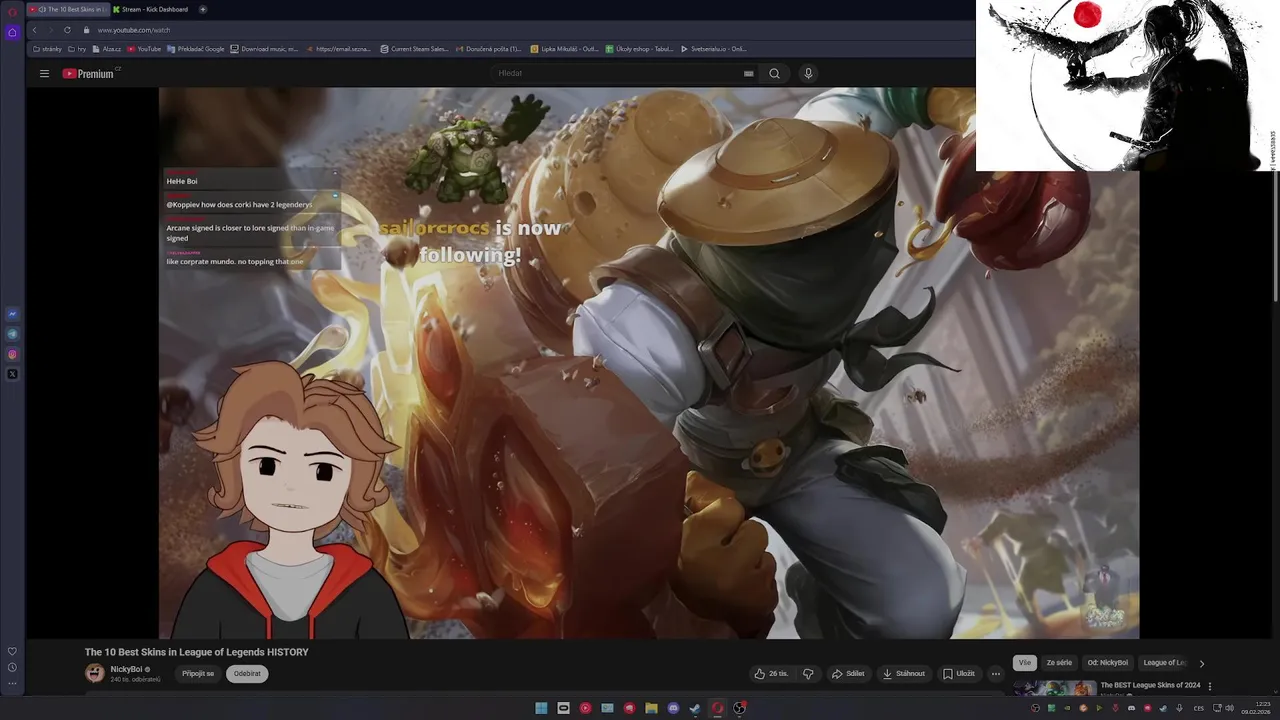Open Download music bookmark
The height and width of the screenshot is (720, 1280).
pos(265,49)
